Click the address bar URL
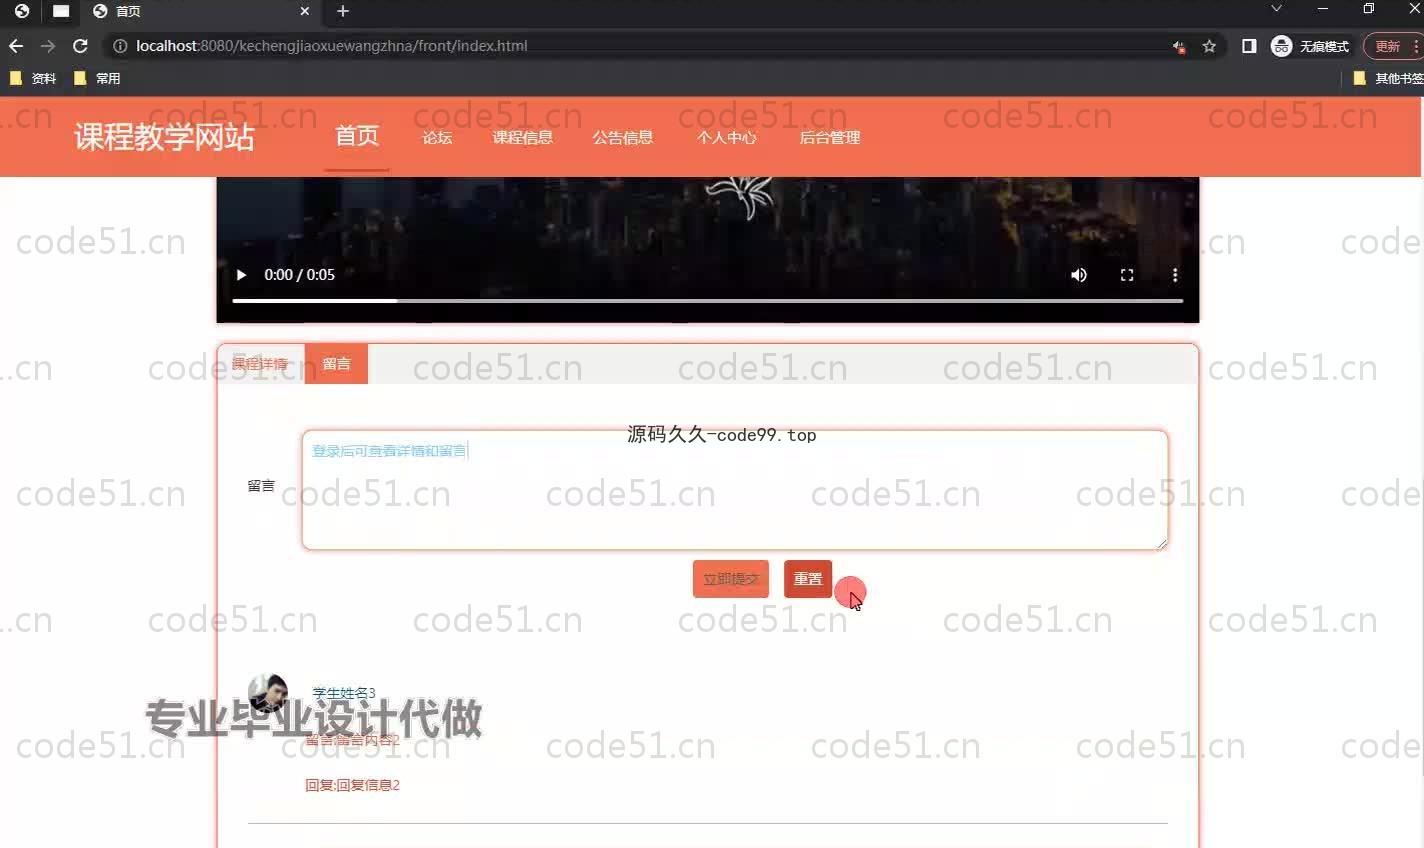 331,46
